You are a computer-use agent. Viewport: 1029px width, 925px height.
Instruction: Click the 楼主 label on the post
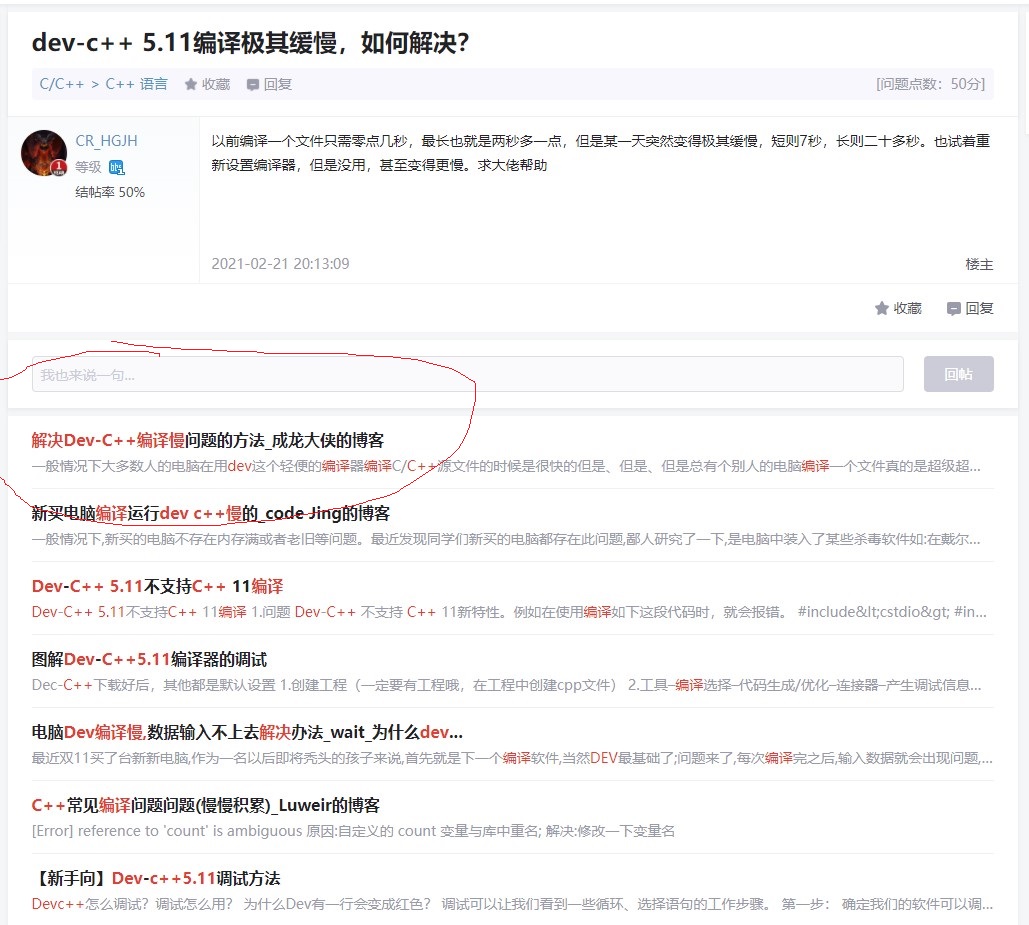(x=979, y=264)
